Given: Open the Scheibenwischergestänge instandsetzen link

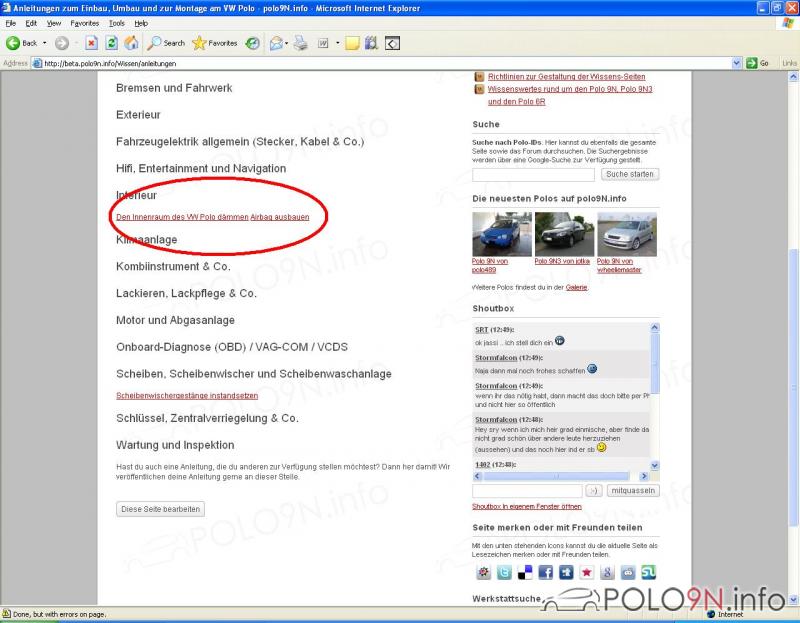Looking at the screenshot, I should (x=187, y=395).
